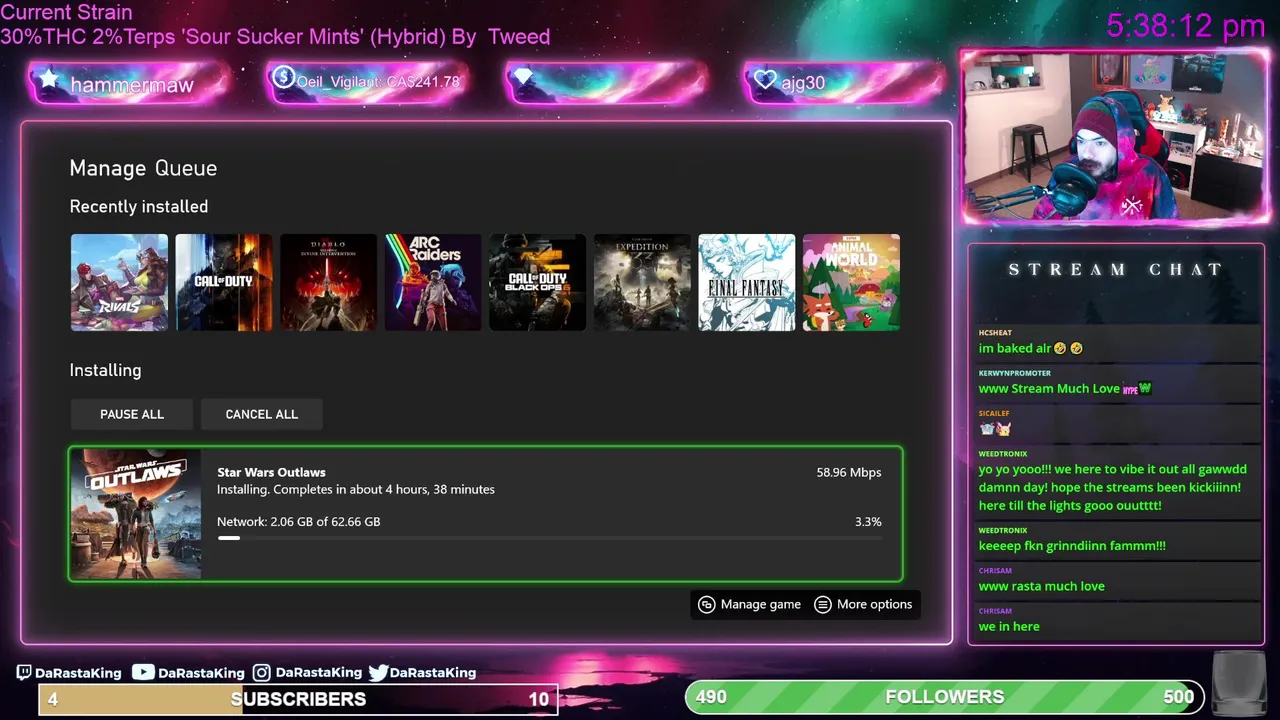Click the Installing section heading
Image resolution: width=1280 pixels, height=720 pixels.
[105, 370]
